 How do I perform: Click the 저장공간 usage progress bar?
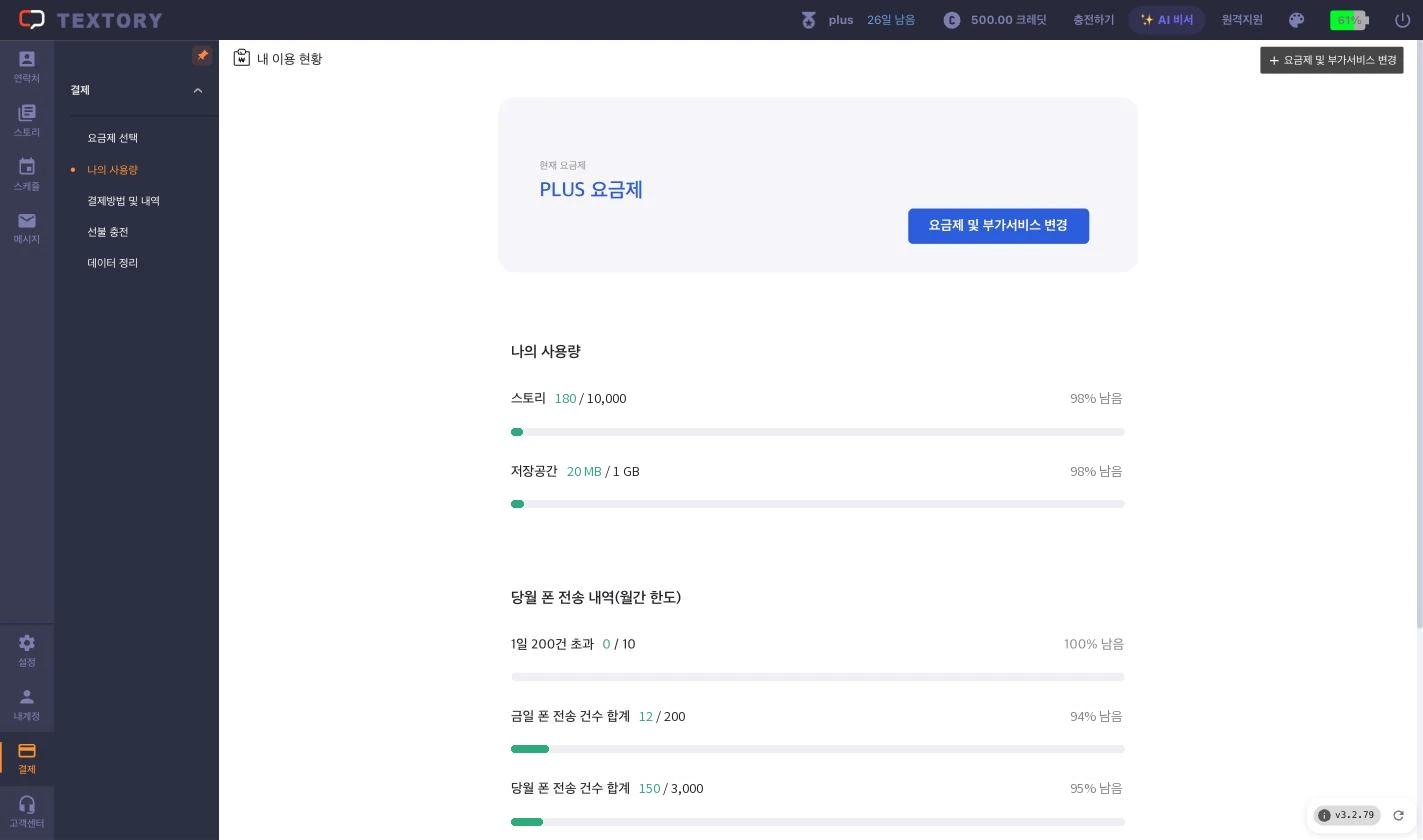pyautogui.click(x=818, y=504)
